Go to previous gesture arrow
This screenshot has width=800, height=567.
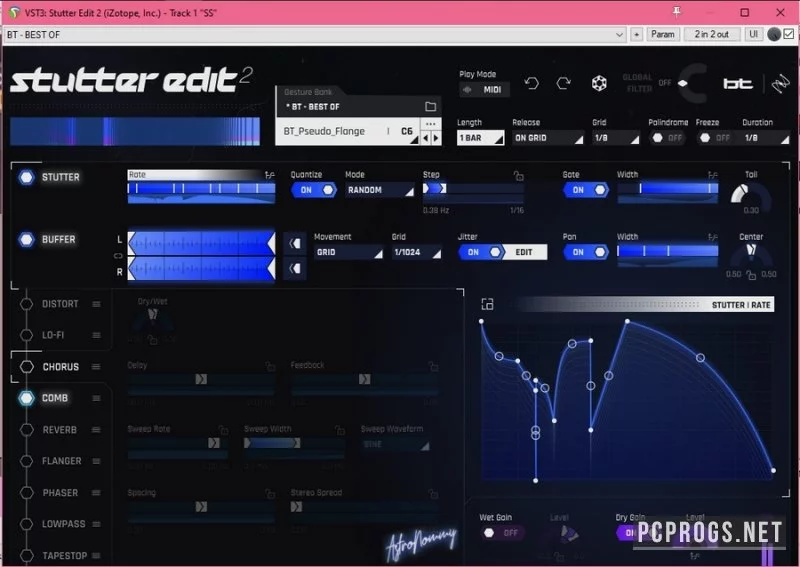[x=426, y=138]
